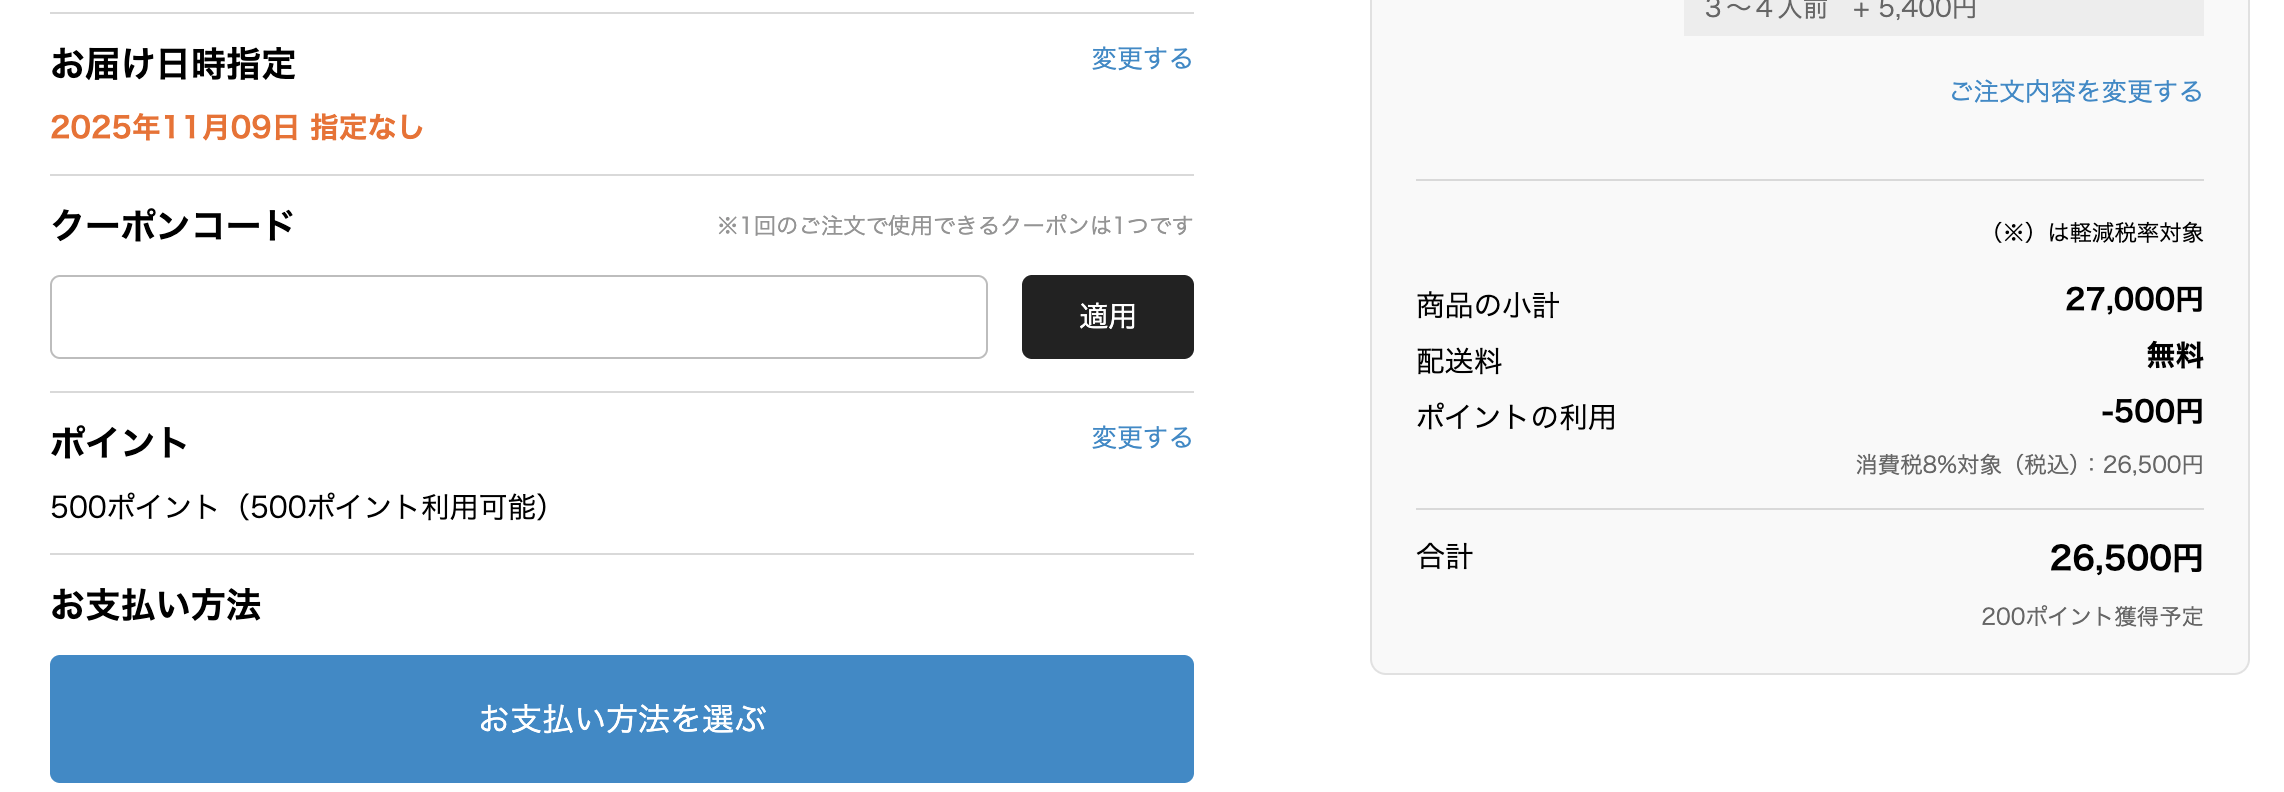Click the 消費税8%対象 tax line
Image resolution: width=2284 pixels, height=792 pixels.
point(2028,465)
